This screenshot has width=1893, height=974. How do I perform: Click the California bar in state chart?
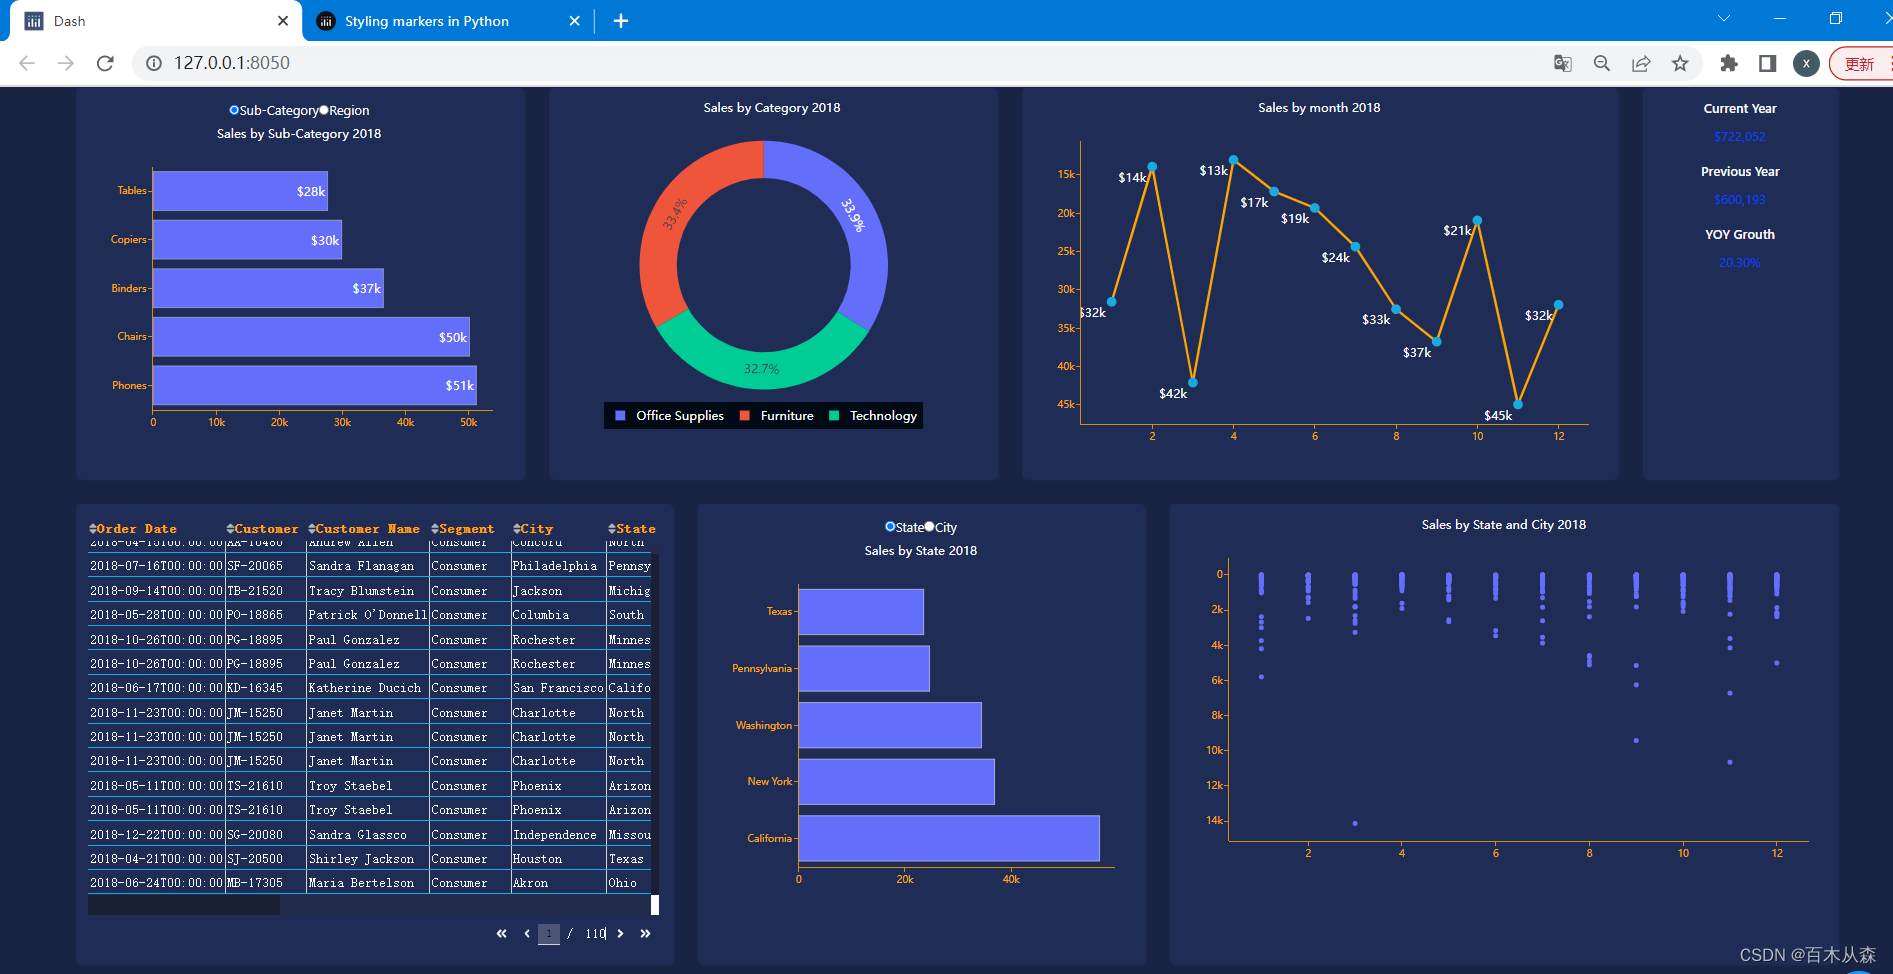pos(949,838)
